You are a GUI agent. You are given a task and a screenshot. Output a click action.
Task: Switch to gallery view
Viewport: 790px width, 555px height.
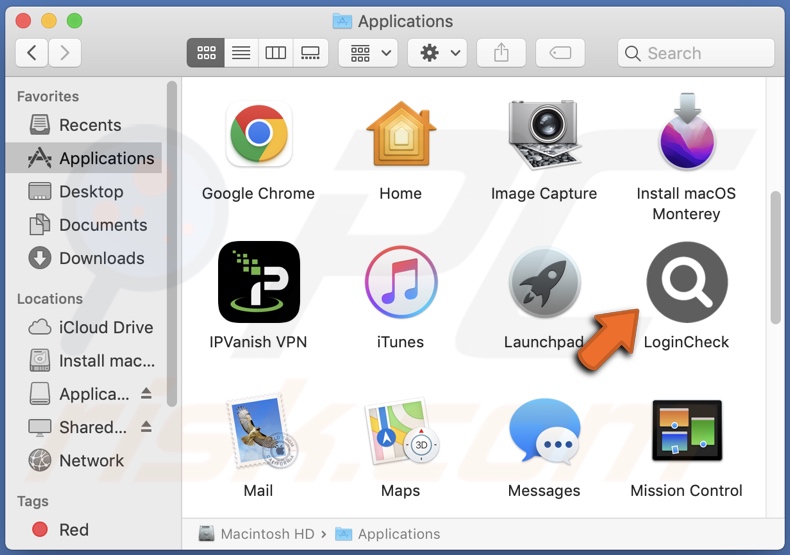point(310,52)
